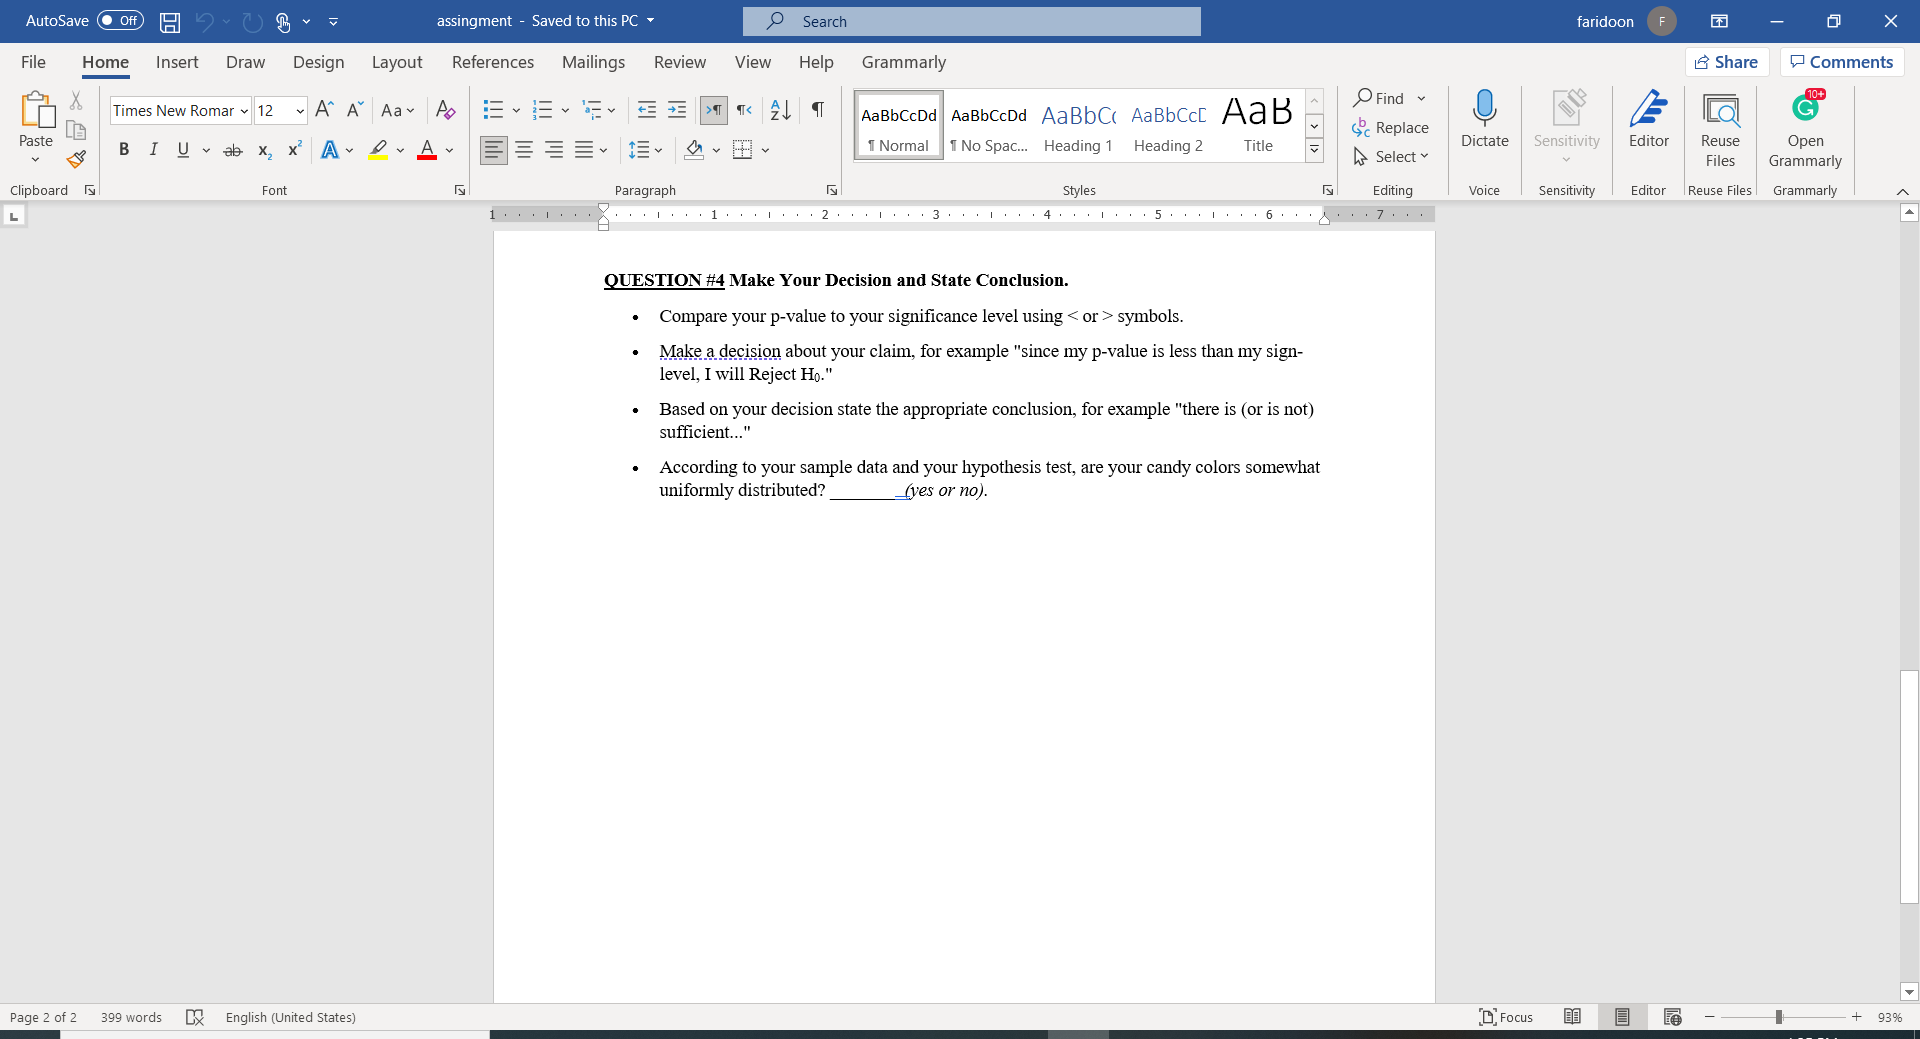The width and height of the screenshot is (1920, 1039).
Task: Expand the Styles gallery more arrow
Action: click(1315, 150)
